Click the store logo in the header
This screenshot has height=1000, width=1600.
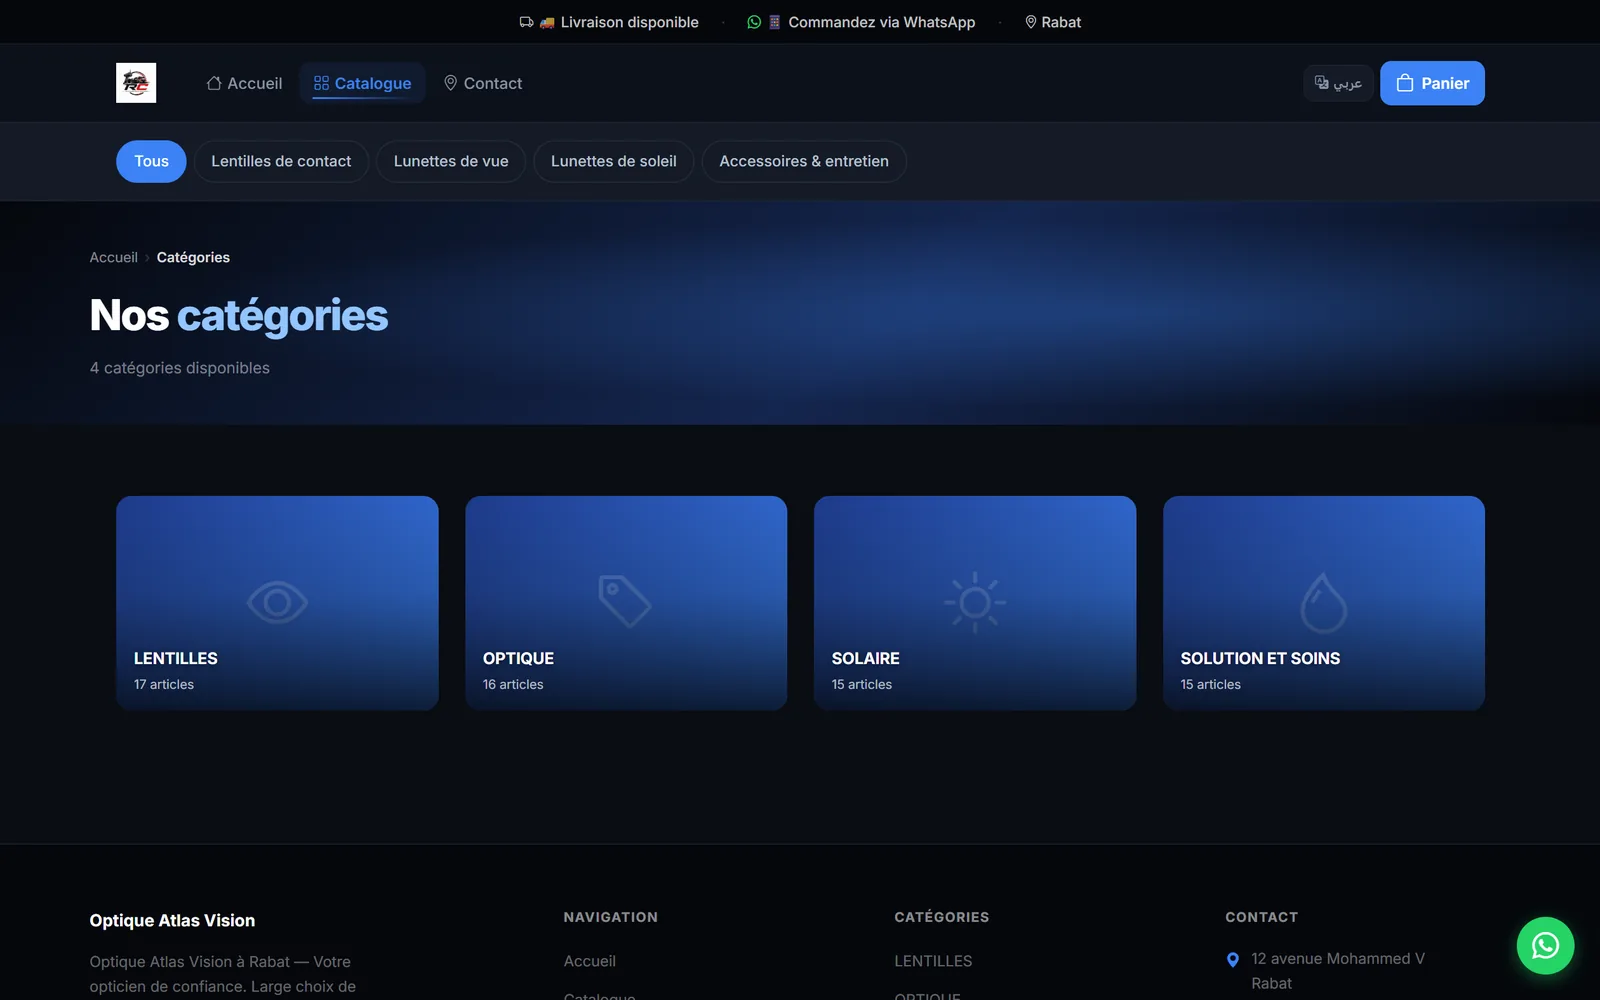click(x=136, y=83)
